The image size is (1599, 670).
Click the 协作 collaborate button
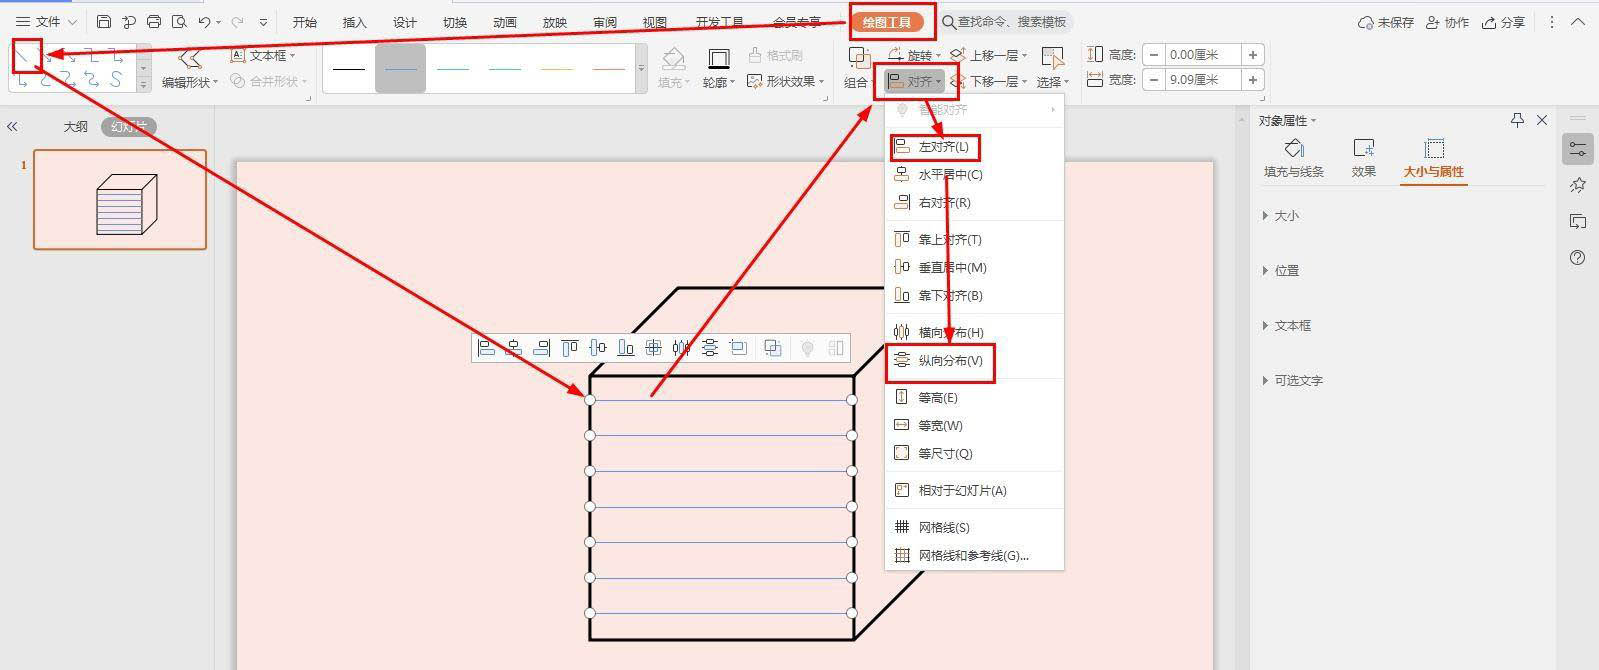point(1447,22)
